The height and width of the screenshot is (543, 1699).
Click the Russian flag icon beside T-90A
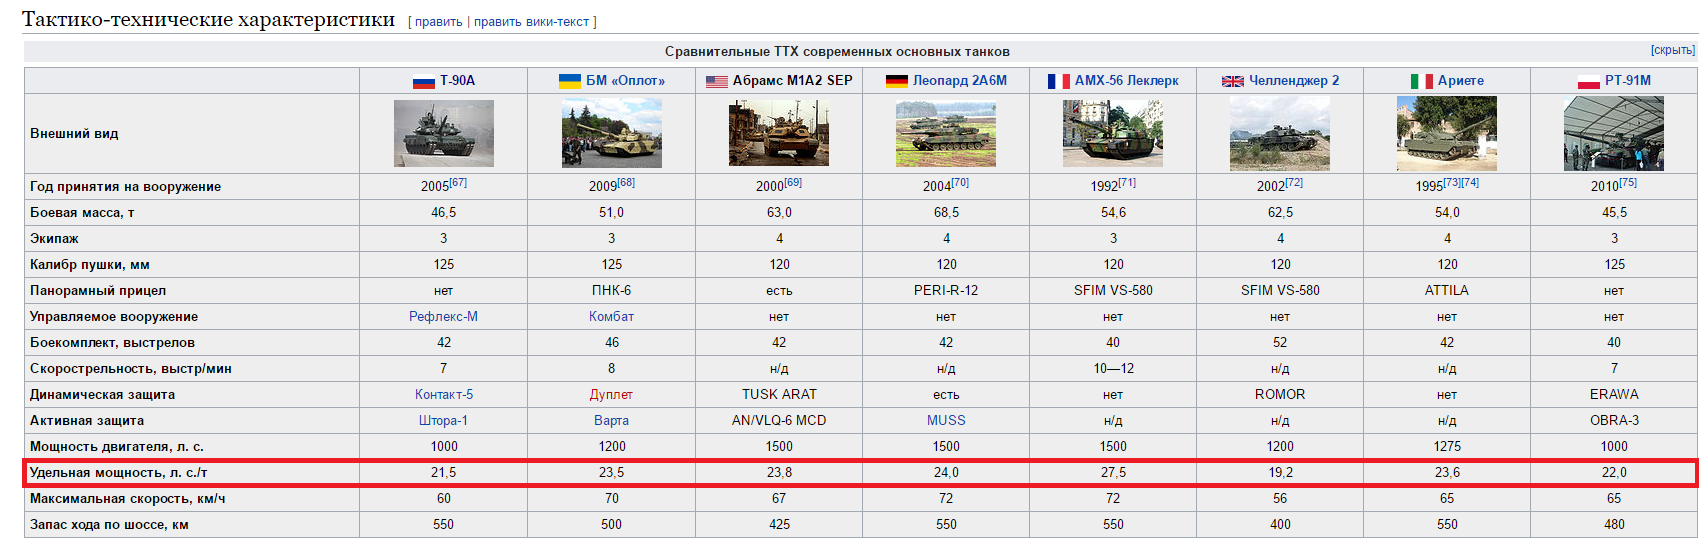[x=423, y=81]
